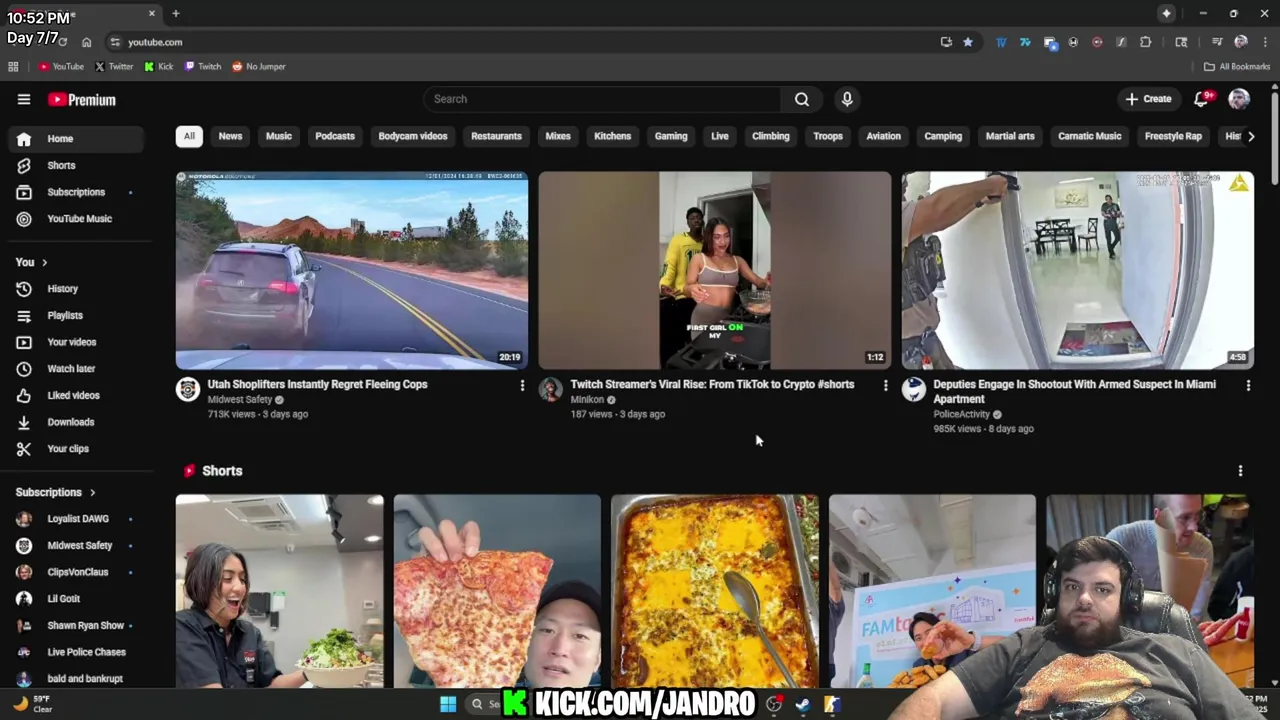Click the YouTube Premium logo
Viewport: 1280px width, 720px height.
[82, 100]
